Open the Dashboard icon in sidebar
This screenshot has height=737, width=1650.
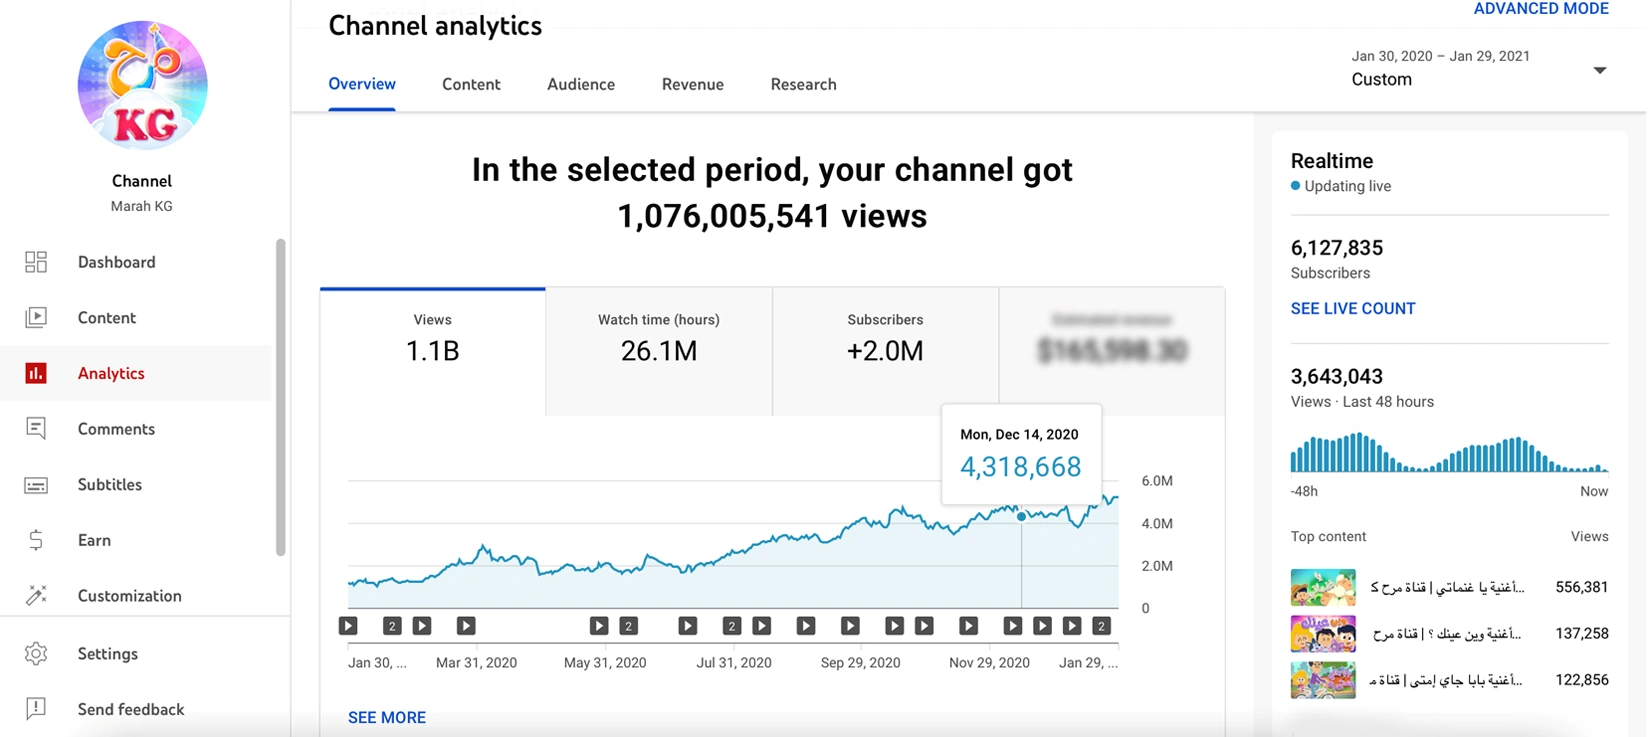pyautogui.click(x=36, y=262)
